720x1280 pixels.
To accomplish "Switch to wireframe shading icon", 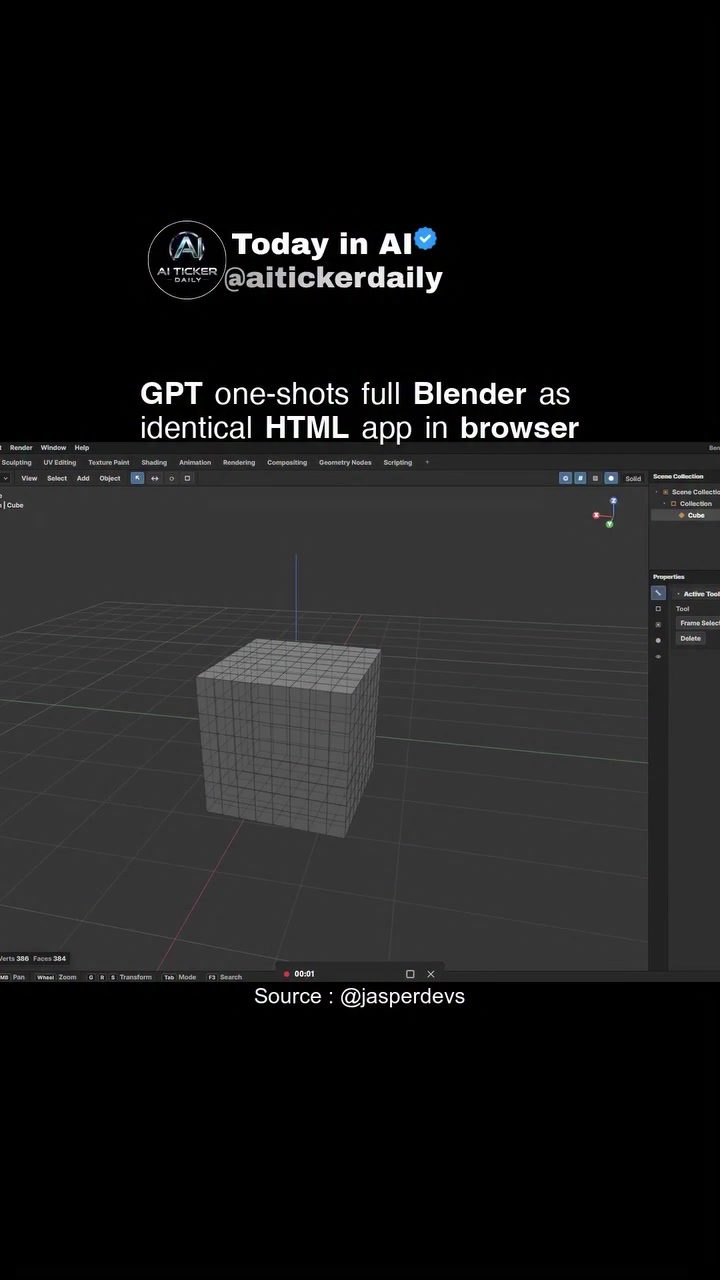I will point(595,478).
